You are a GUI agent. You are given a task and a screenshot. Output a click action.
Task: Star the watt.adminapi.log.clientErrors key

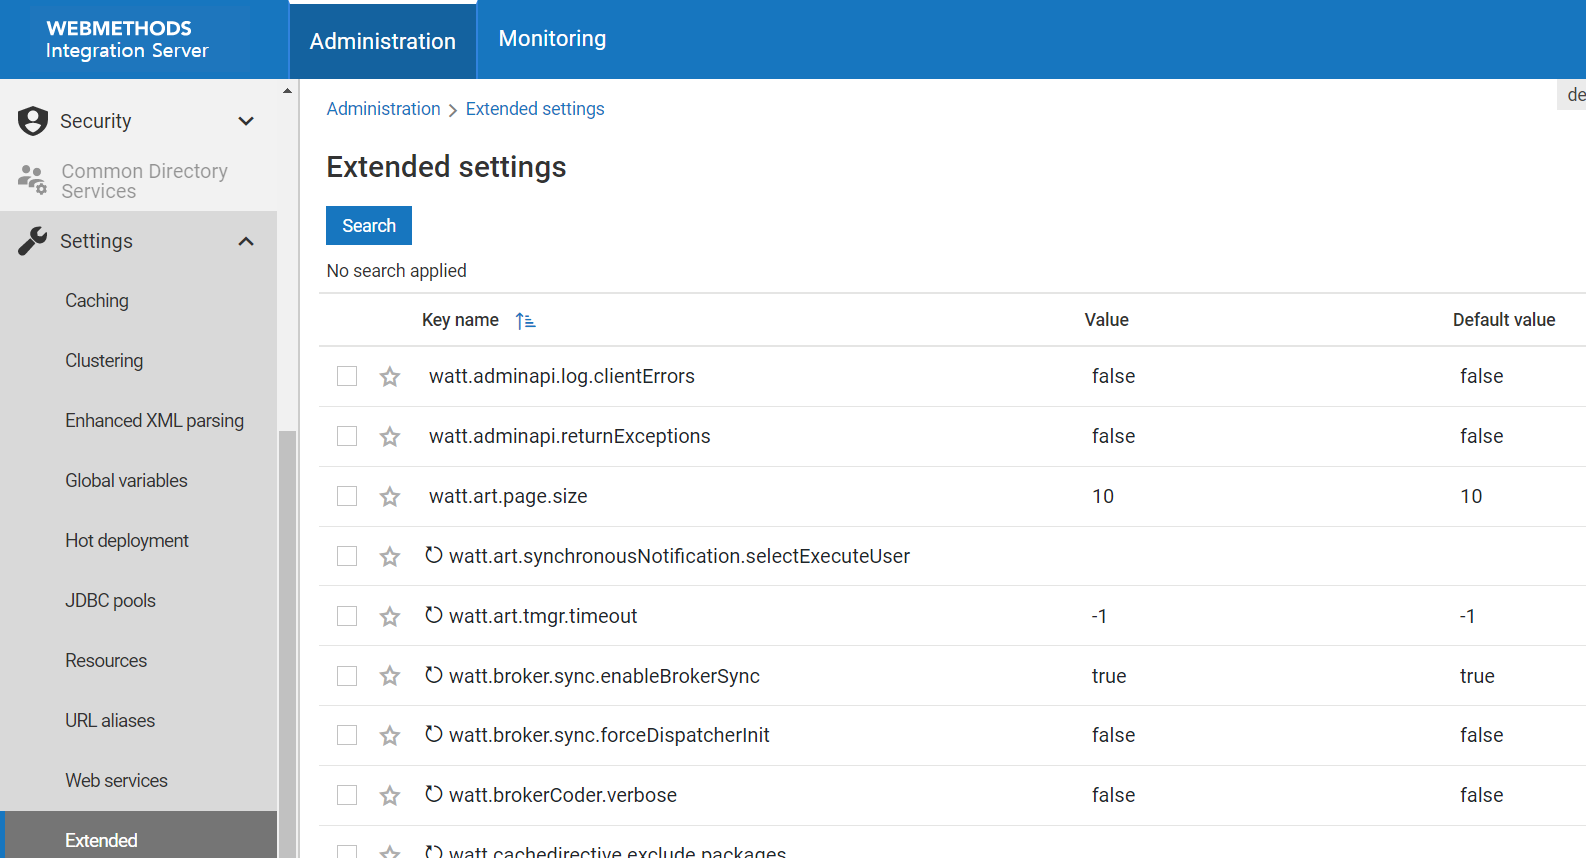[x=390, y=377]
